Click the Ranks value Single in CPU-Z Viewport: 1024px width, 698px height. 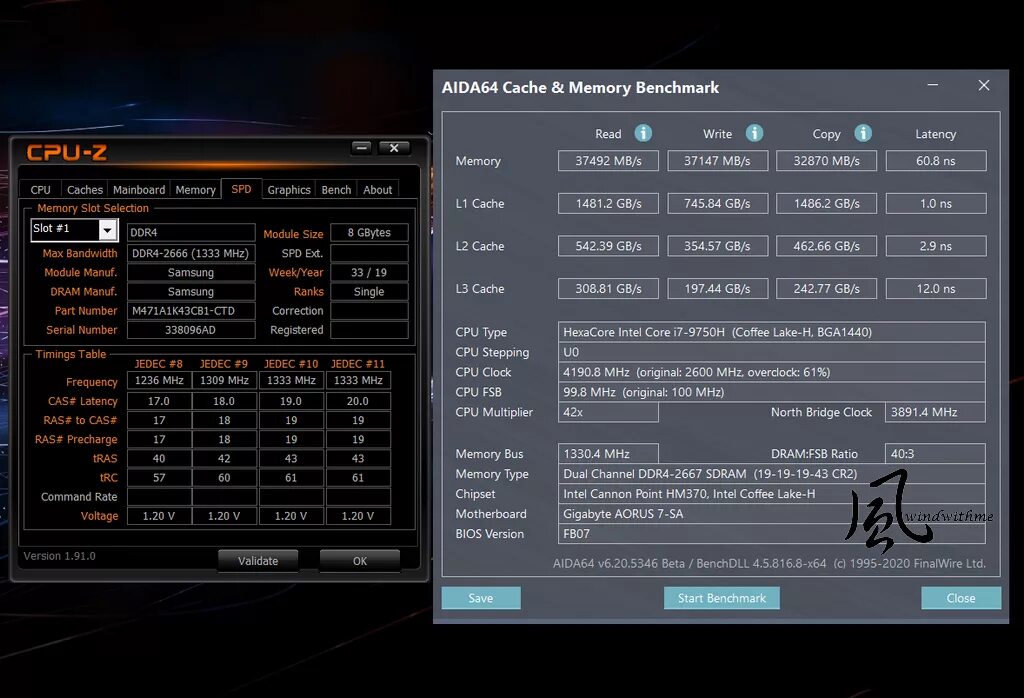point(369,291)
